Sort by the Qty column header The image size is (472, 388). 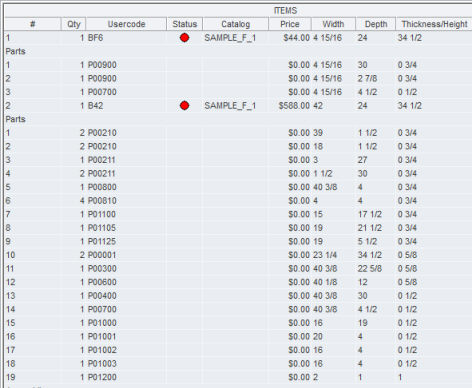click(x=74, y=24)
